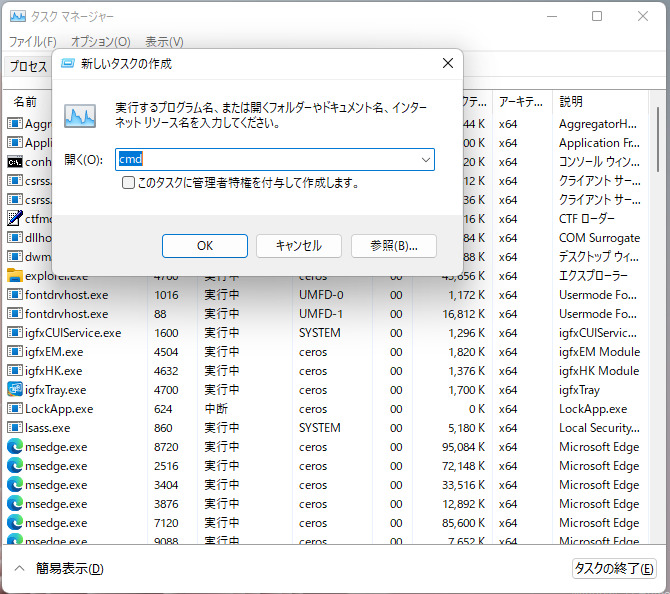Open the 開く command history dropdown
670x594 pixels.
pos(425,159)
